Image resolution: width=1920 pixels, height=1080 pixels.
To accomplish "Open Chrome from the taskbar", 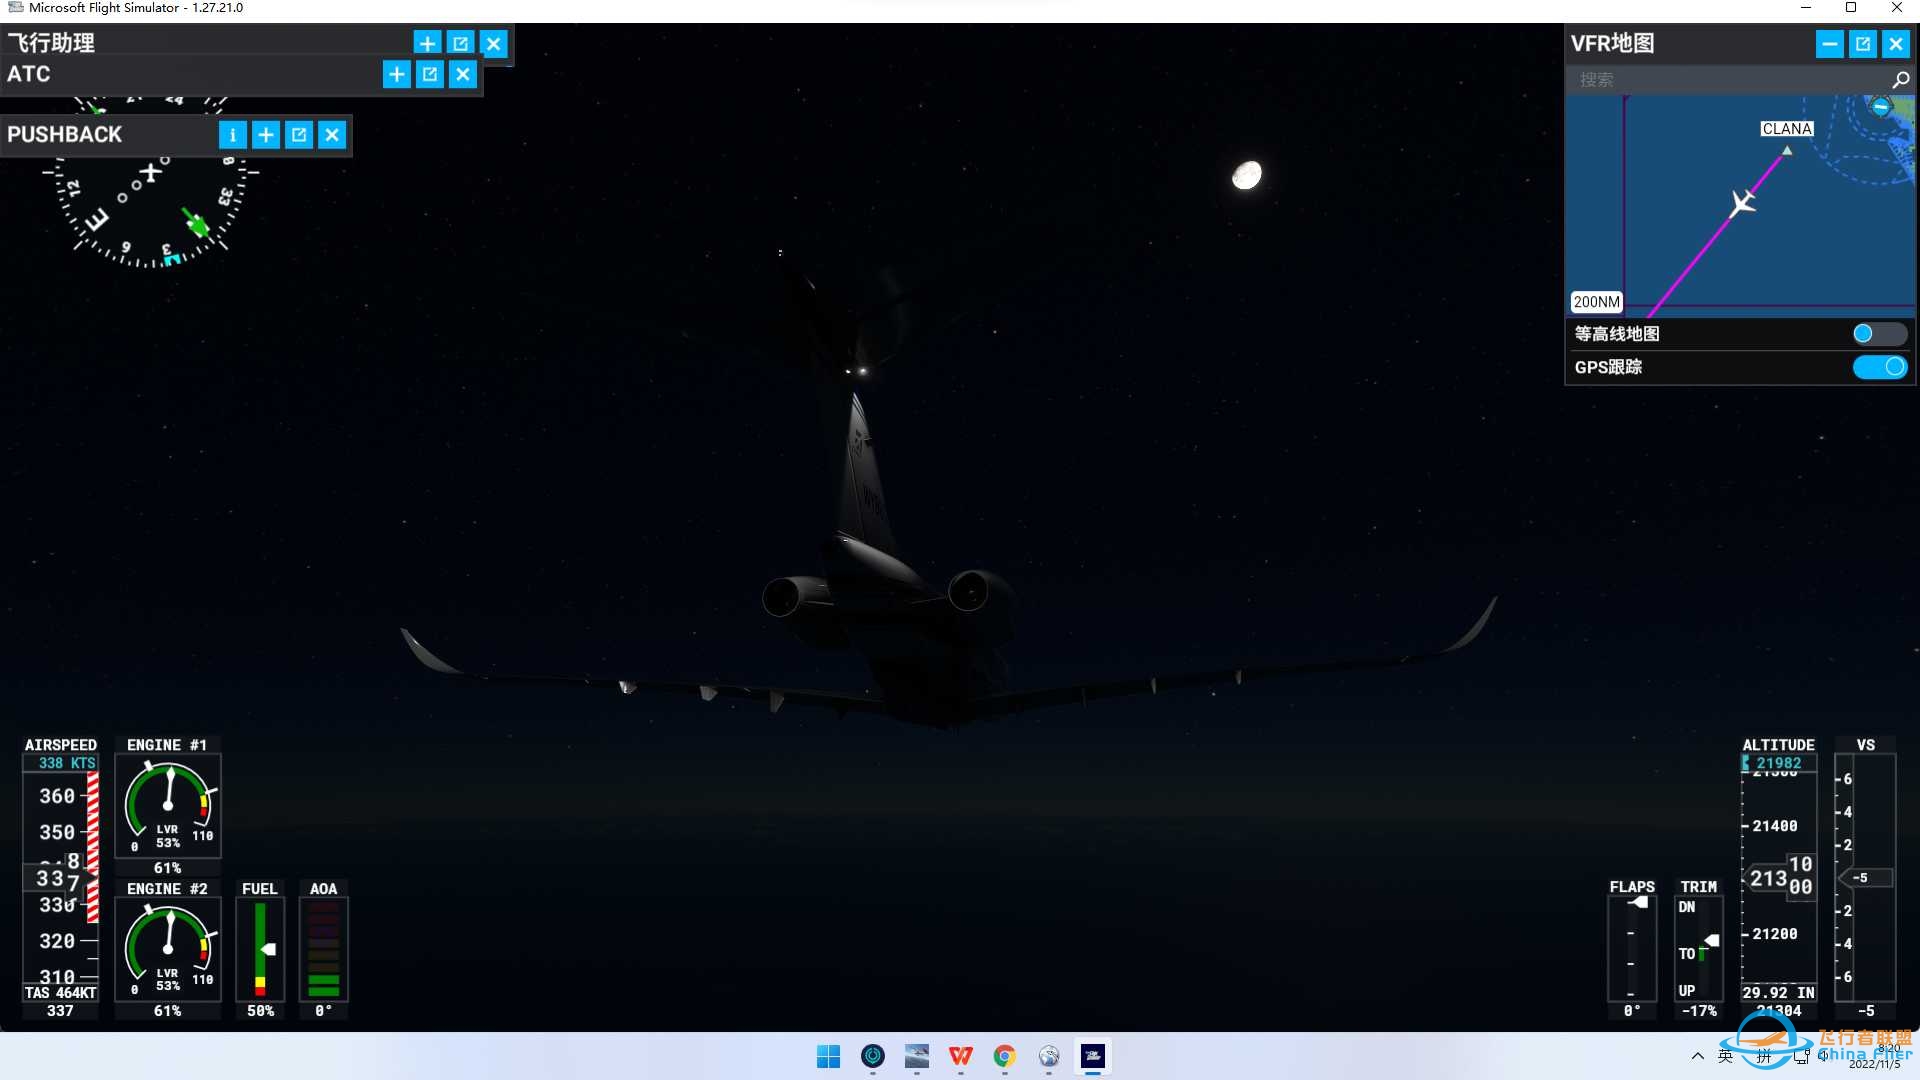I will click(x=1004, y=1056).
